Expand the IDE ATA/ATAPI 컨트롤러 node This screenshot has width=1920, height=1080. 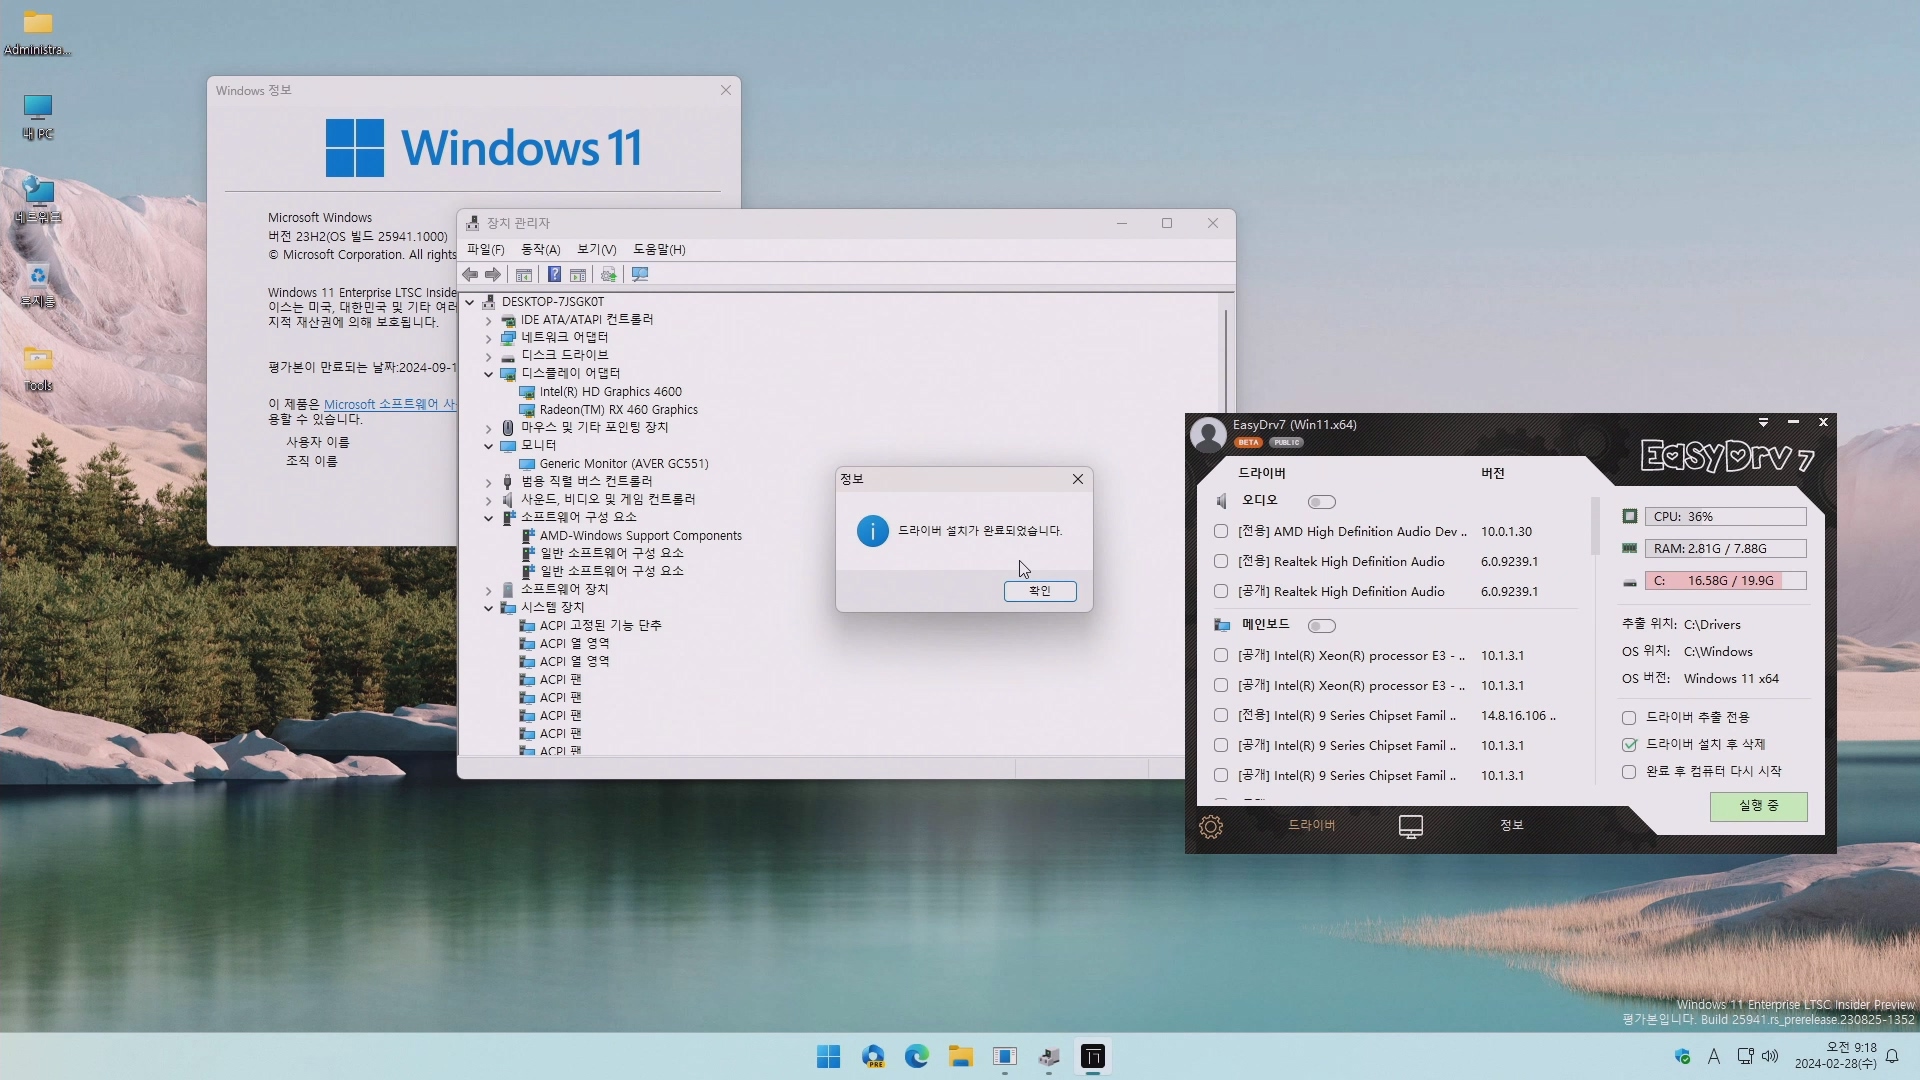[489, 320]
